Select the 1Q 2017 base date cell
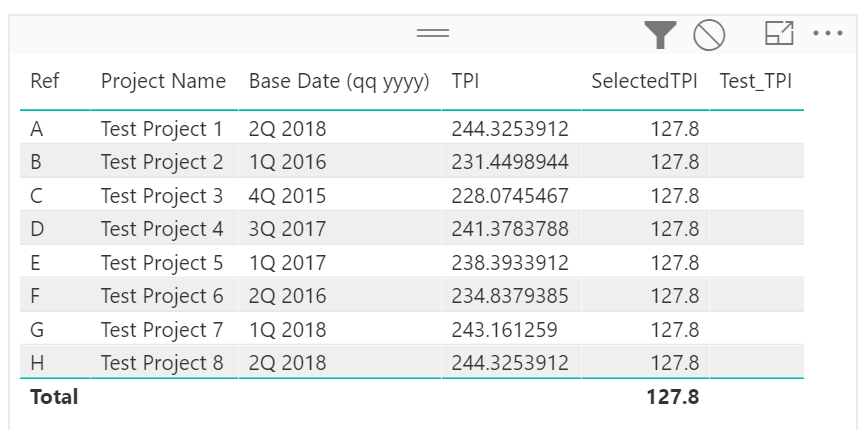This screenshot has height=430, width=862. click(288, 263)
